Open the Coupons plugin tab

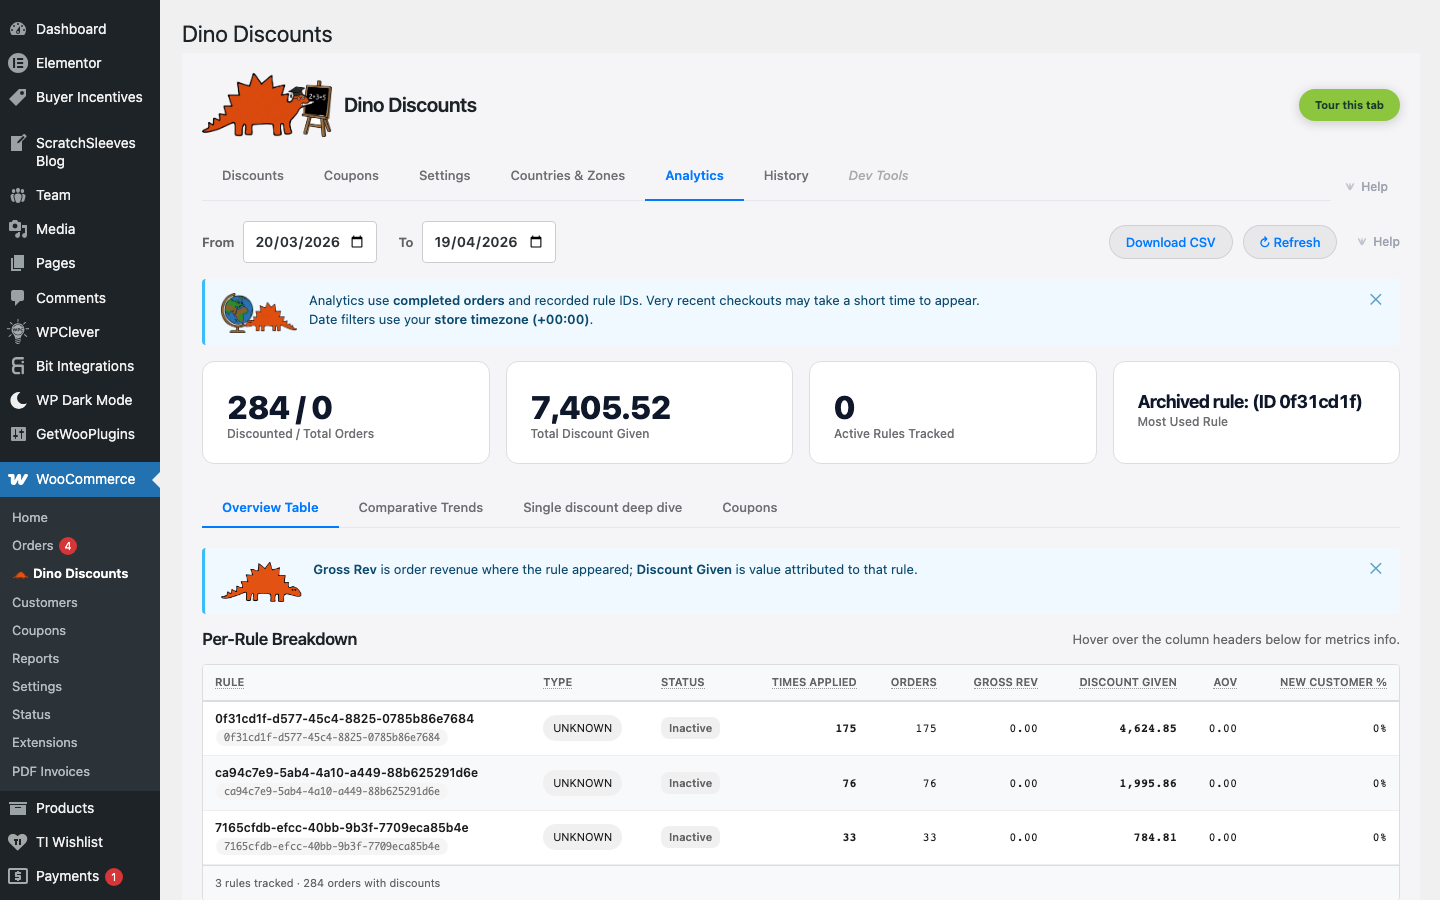click(x=351, y=175)
